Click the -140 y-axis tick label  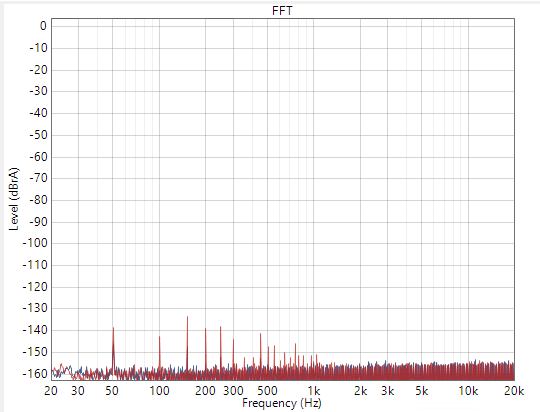click(x=35, y=330)
